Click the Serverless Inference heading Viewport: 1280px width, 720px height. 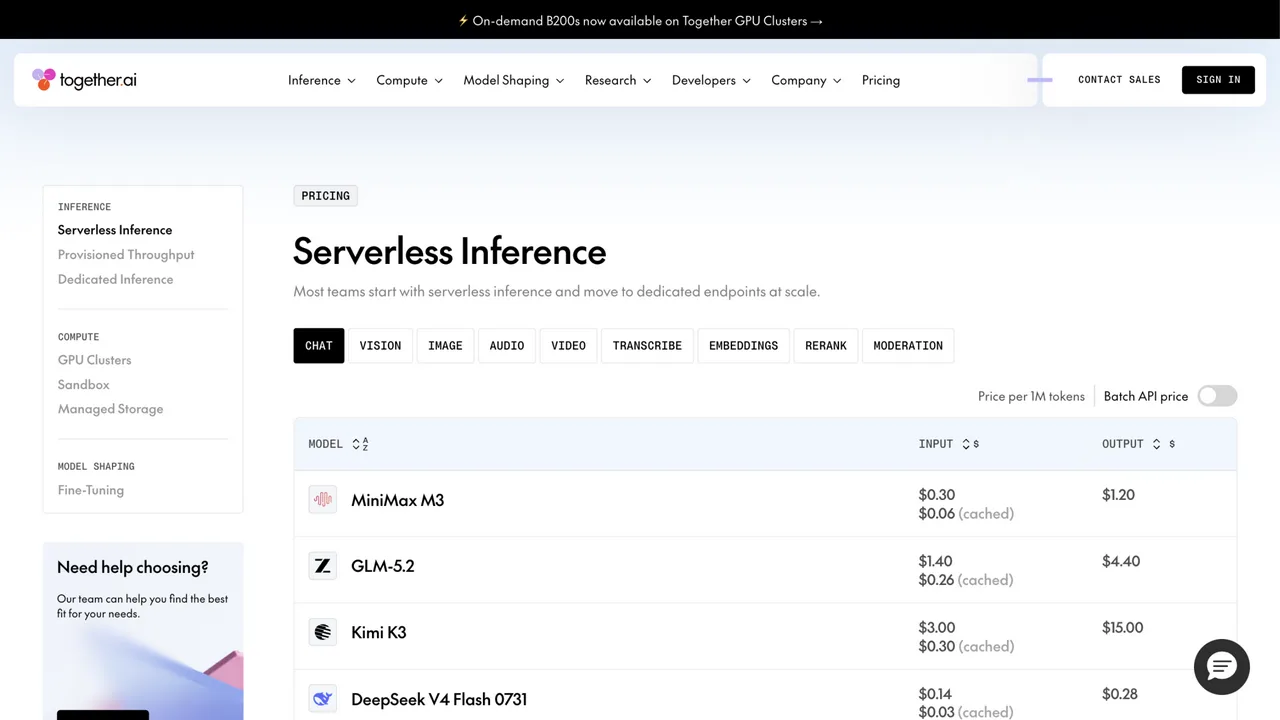(x=450, y=251)
